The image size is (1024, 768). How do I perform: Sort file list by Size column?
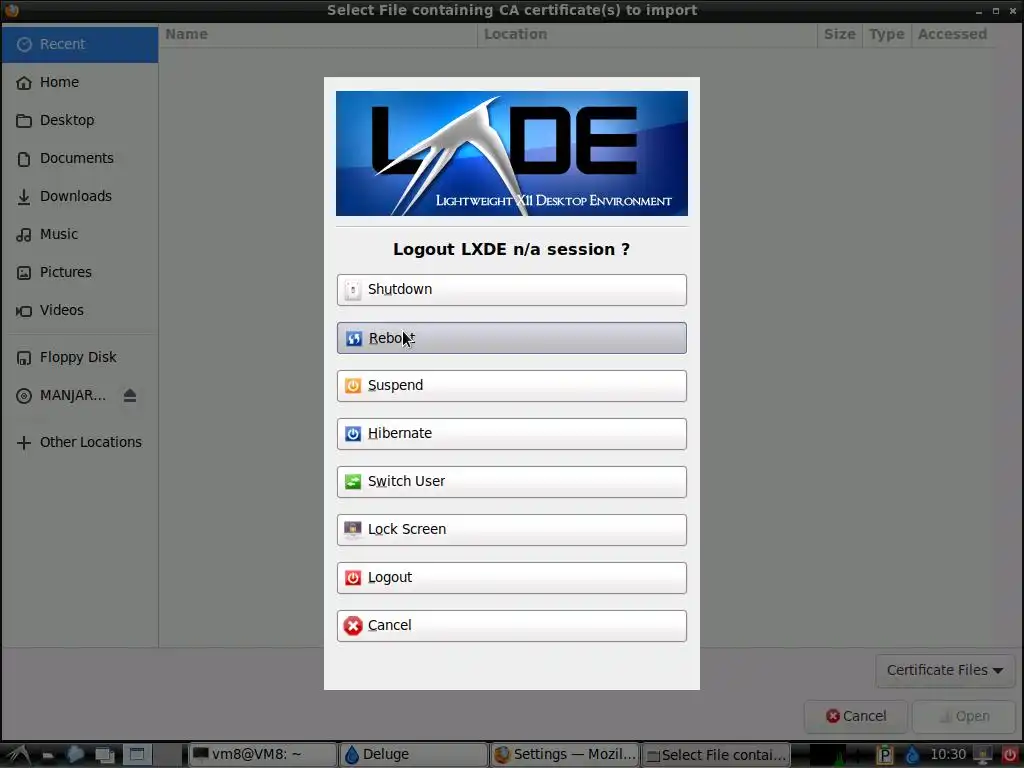pos(840,34)
